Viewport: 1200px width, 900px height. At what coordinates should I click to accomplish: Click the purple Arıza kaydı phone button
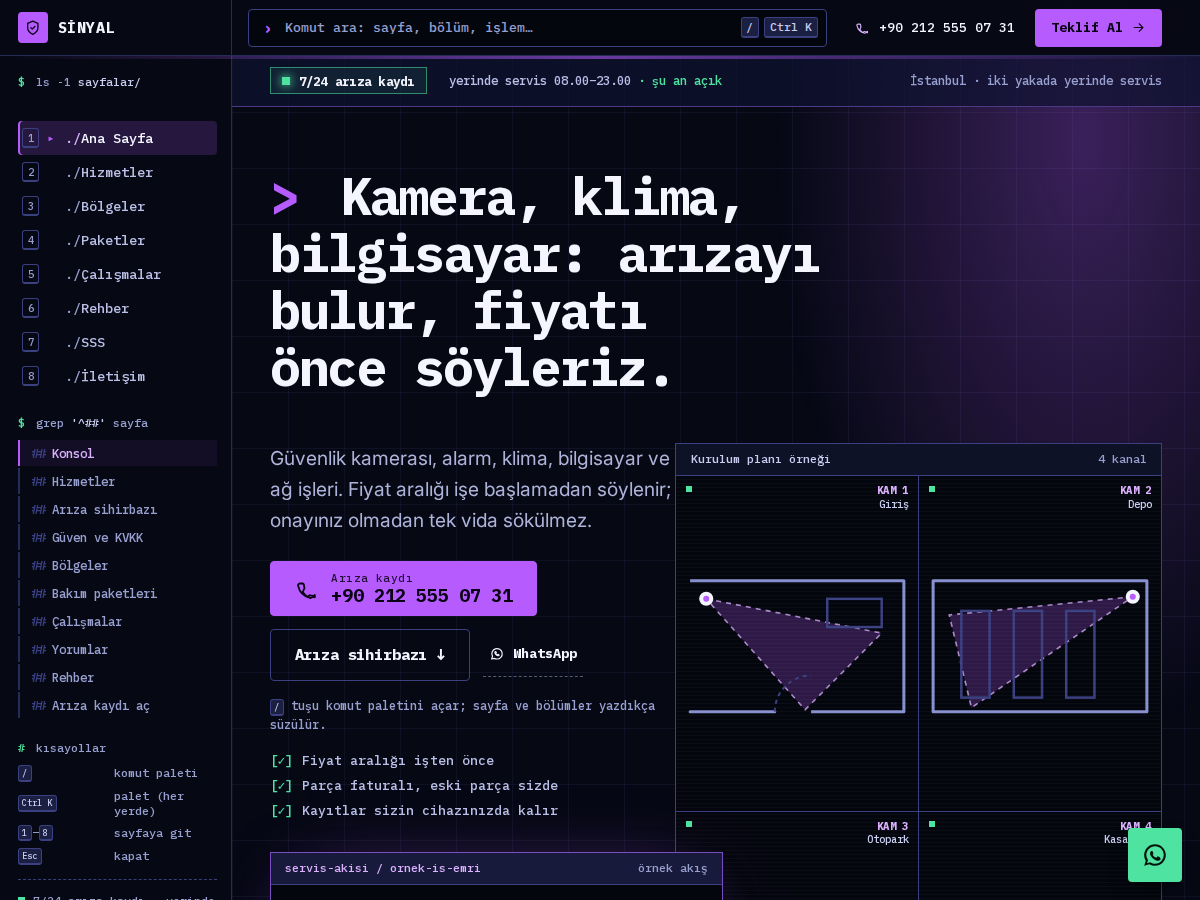[403, 588]
